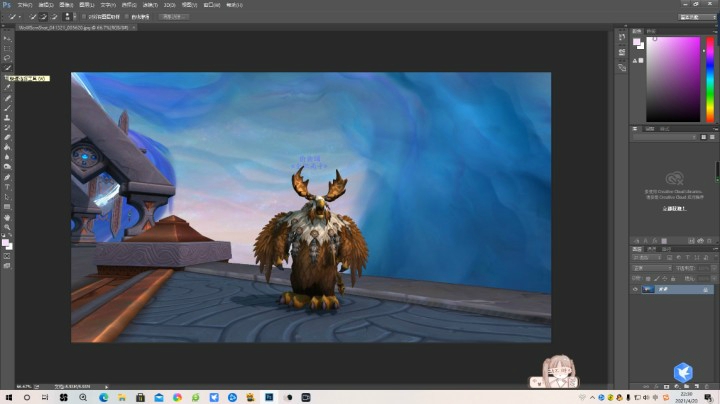Click the foreground color swatch in toolbox
This screenshot has height=404, width=720.
[x=5, y=242]
